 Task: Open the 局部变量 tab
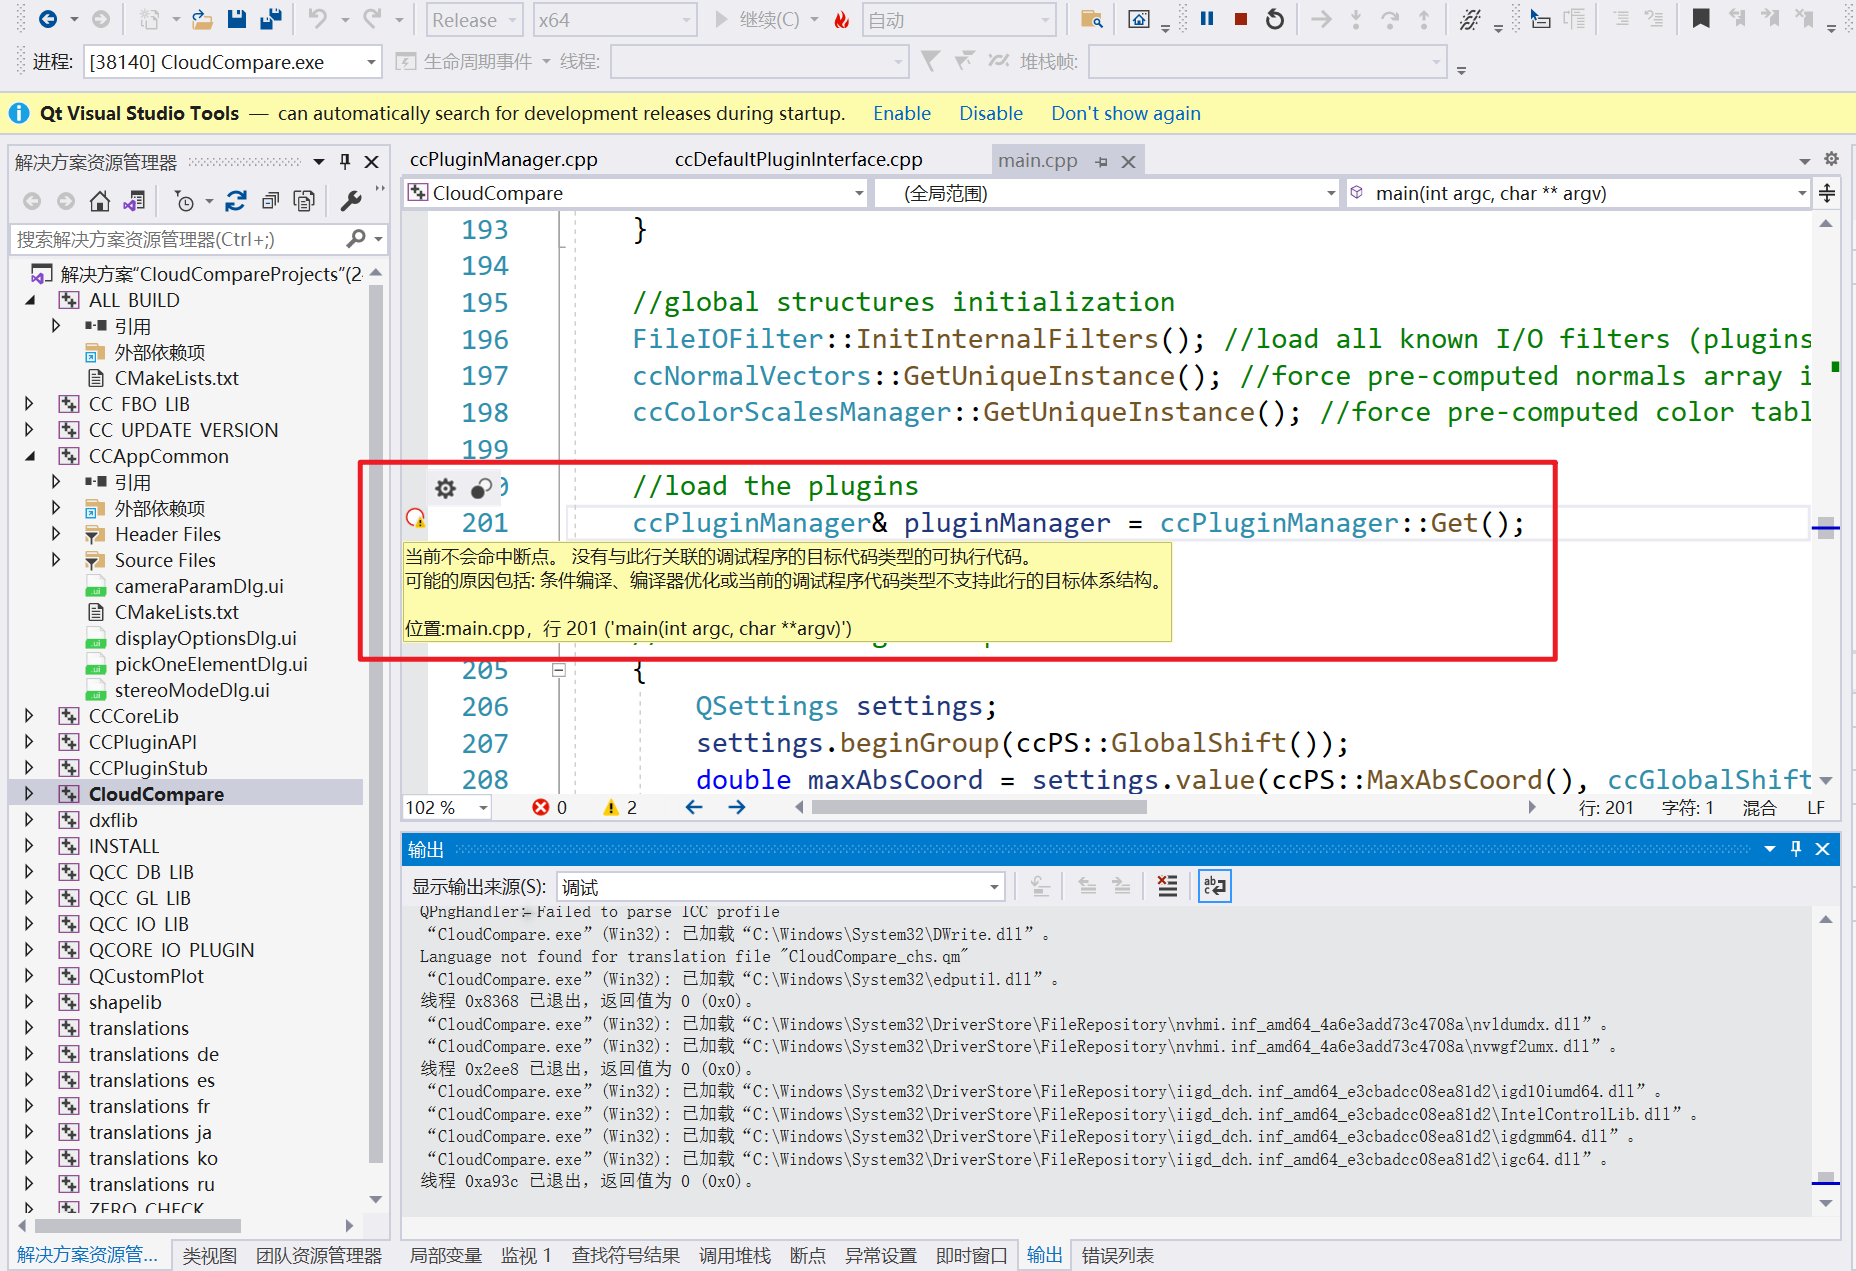pos(446,1256)
